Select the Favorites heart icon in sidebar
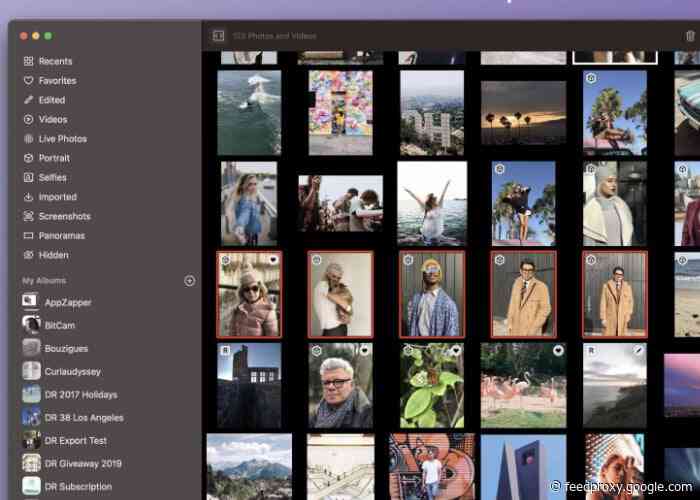 tap(29, 80)
